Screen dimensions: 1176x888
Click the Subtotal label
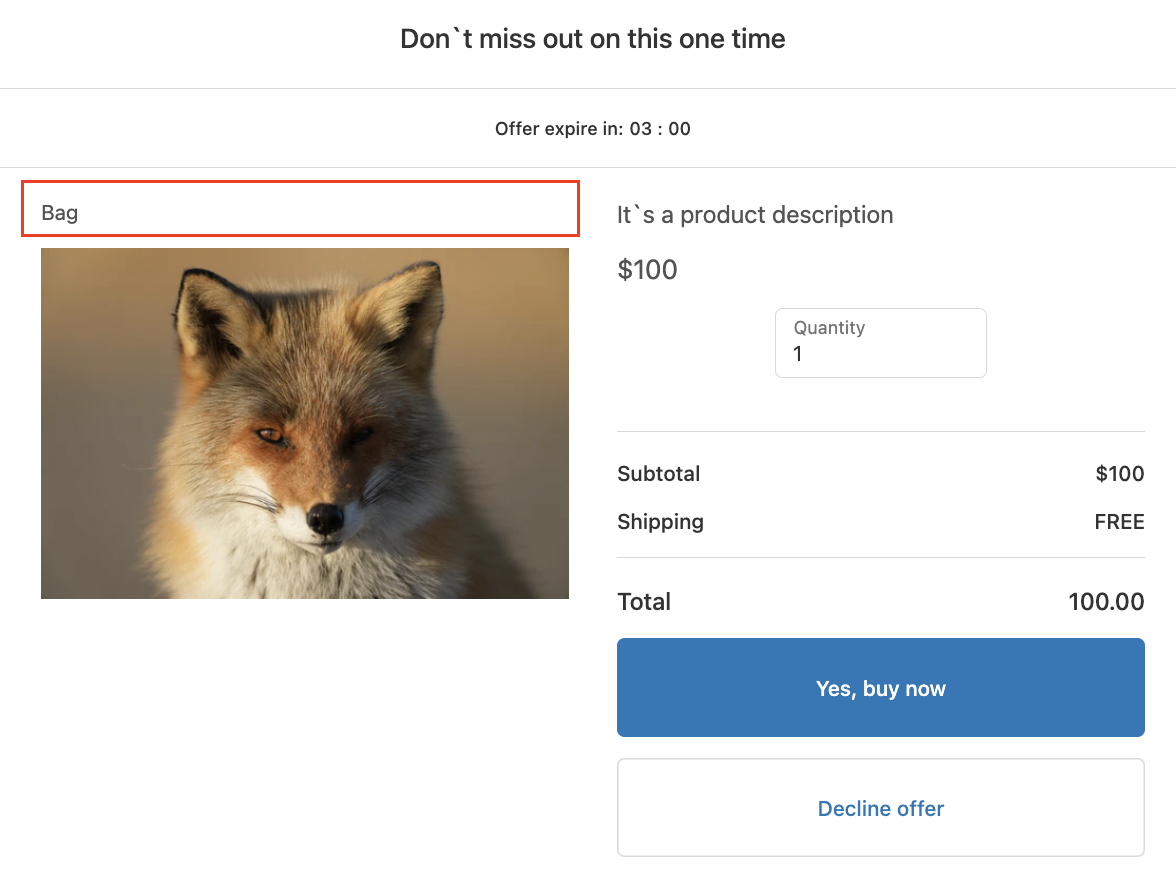click(x=659, y=474)
